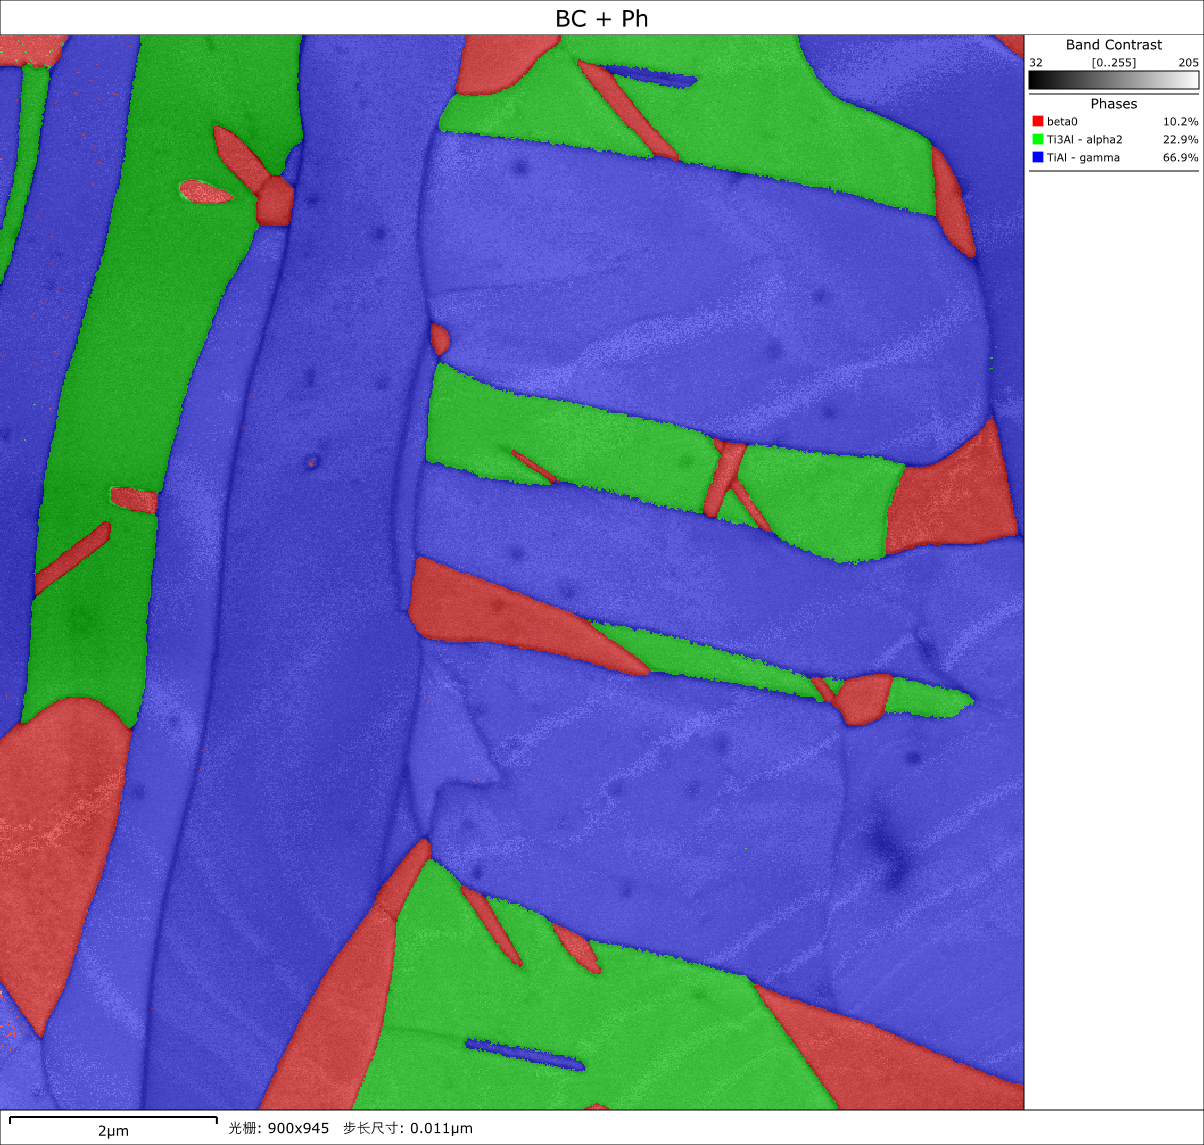Click the 66.9% gamma fraction value

tap(1180, 158)
